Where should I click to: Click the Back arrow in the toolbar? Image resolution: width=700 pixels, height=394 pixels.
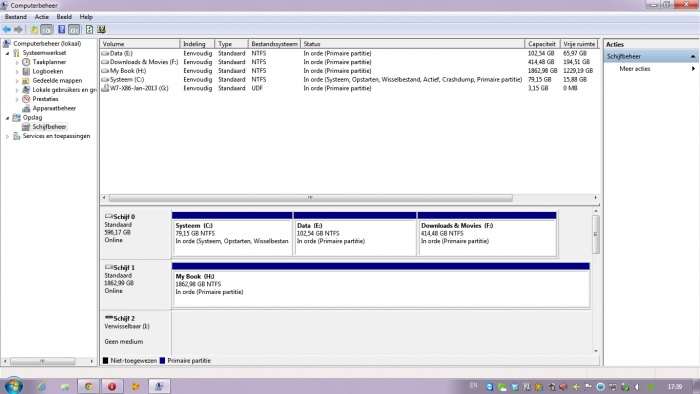pos(7,29)
